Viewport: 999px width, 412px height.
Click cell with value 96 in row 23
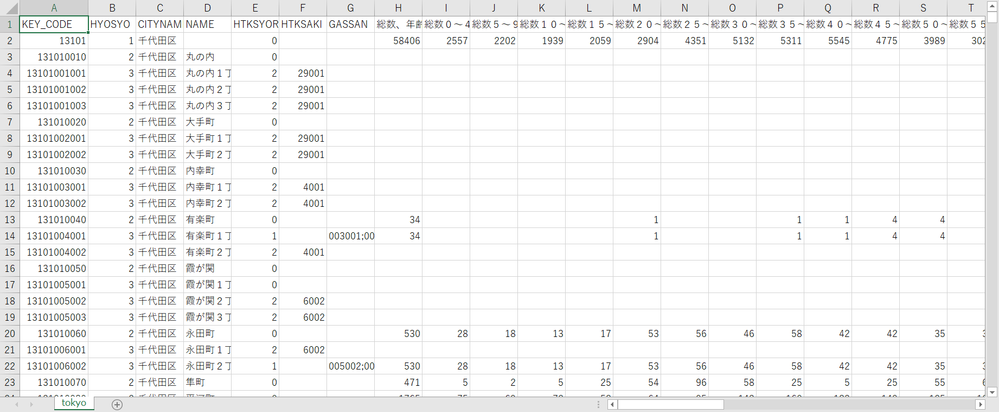[685, 383]
